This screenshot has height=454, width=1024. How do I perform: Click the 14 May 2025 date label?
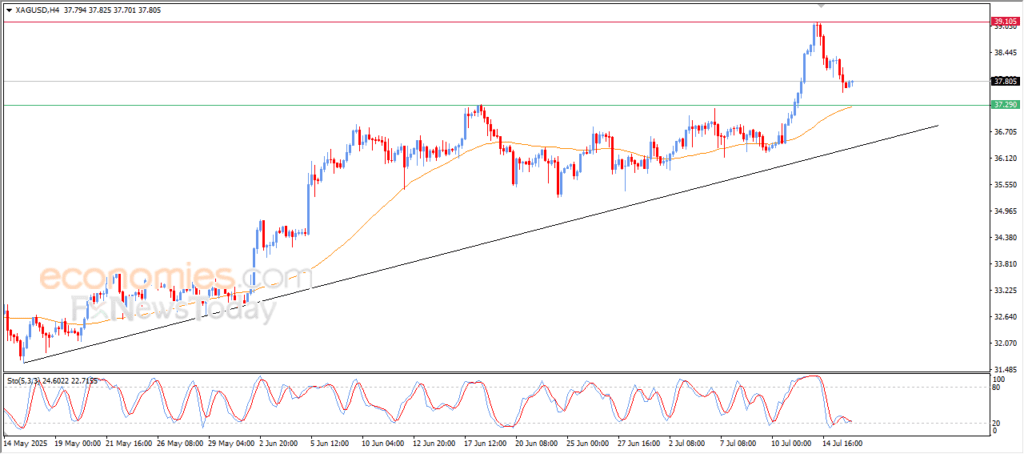coord(27,440)
